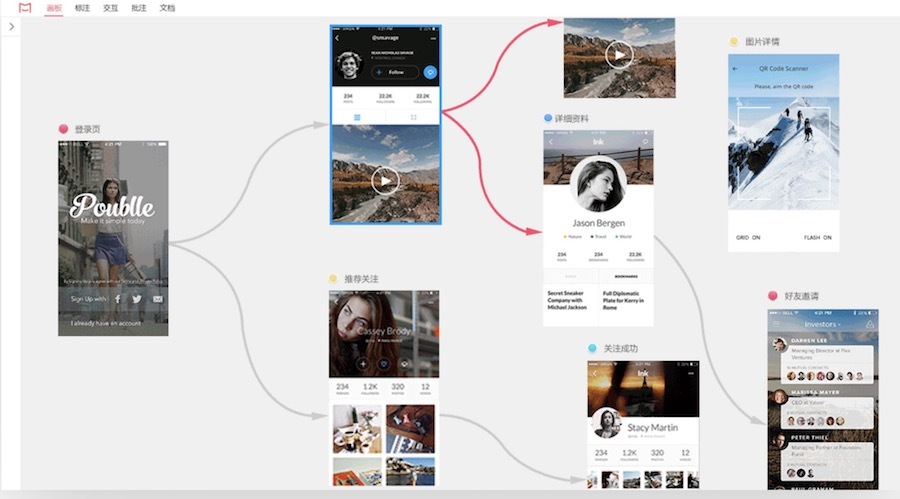The image size is (900, 499).
Task: Open the coffee table photo thumbnail
Action: tap(357, 429)
